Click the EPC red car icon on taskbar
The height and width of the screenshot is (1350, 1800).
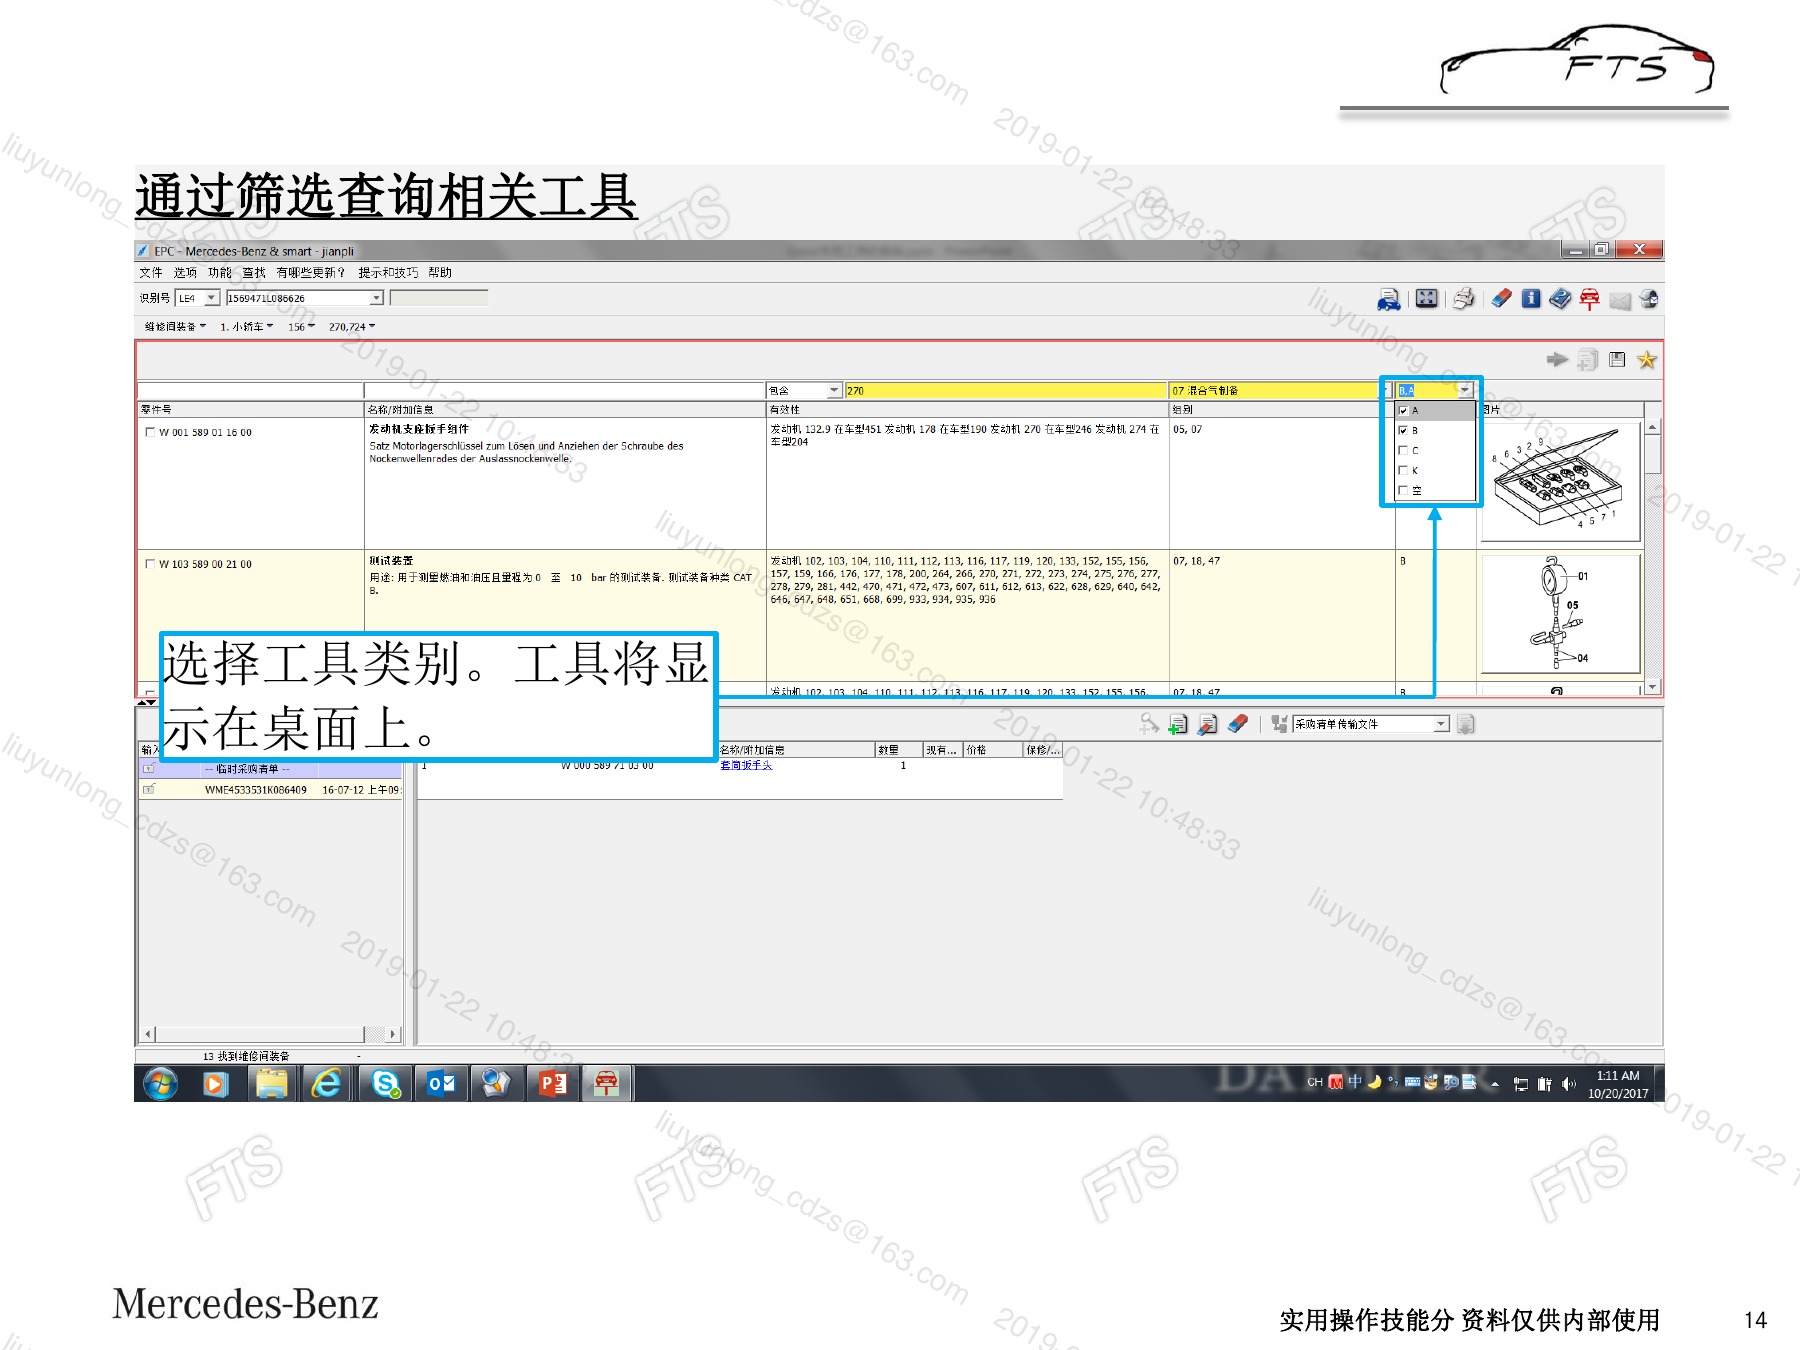tap(606, 1083)
